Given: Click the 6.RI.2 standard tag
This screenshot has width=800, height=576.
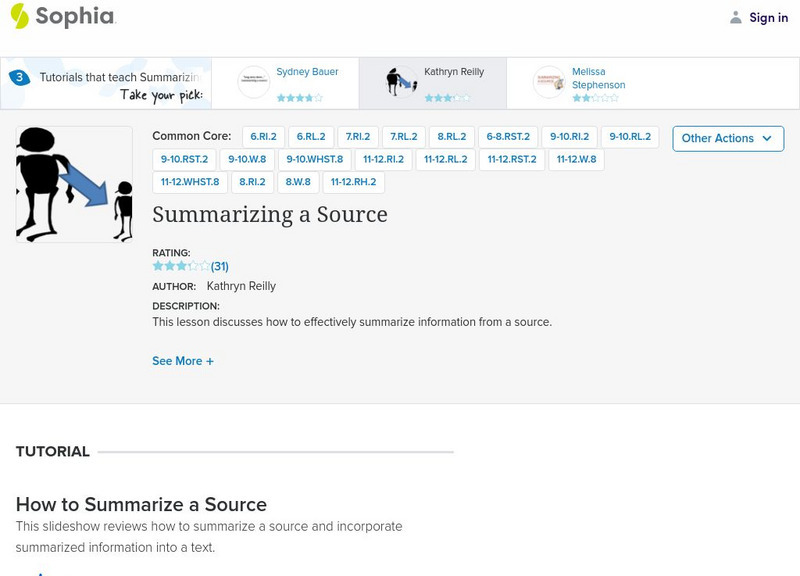Looking at the screenshot, I should pos(263,137).
